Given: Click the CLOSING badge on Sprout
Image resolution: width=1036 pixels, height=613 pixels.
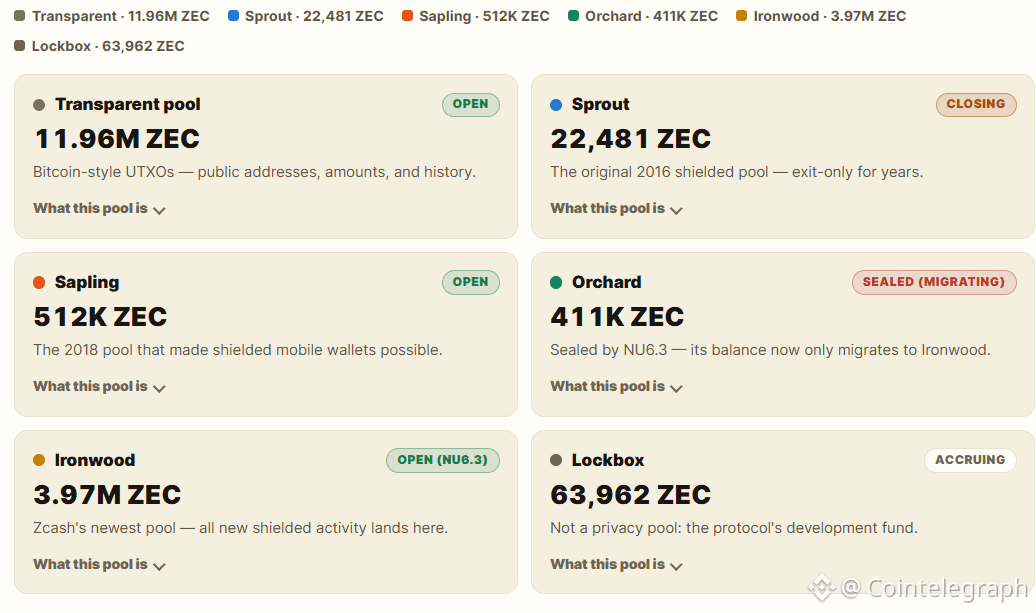Looking at the screenshot, I should pos(976,104).
